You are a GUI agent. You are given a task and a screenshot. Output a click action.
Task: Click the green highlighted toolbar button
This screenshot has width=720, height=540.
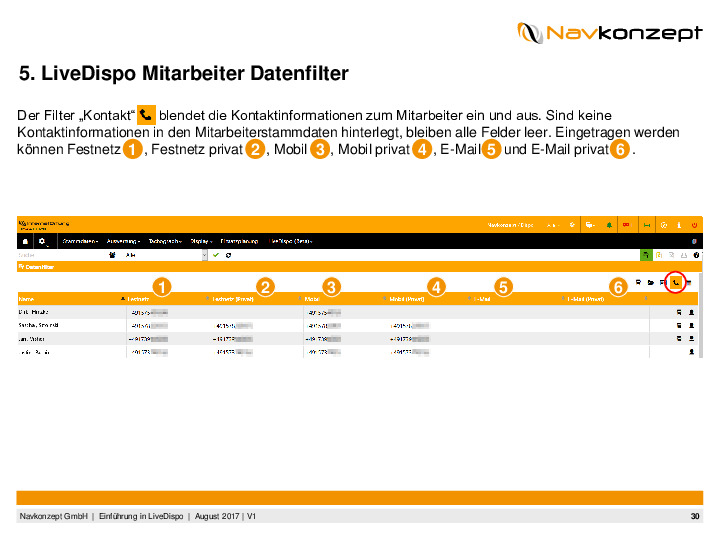pyautogui.click(x=646, y=255)
